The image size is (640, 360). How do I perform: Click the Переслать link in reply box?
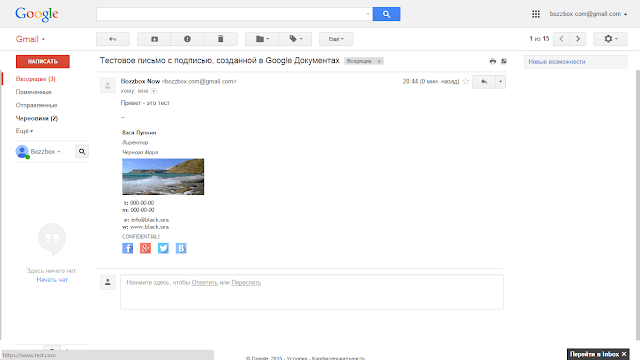coord(246,282)
